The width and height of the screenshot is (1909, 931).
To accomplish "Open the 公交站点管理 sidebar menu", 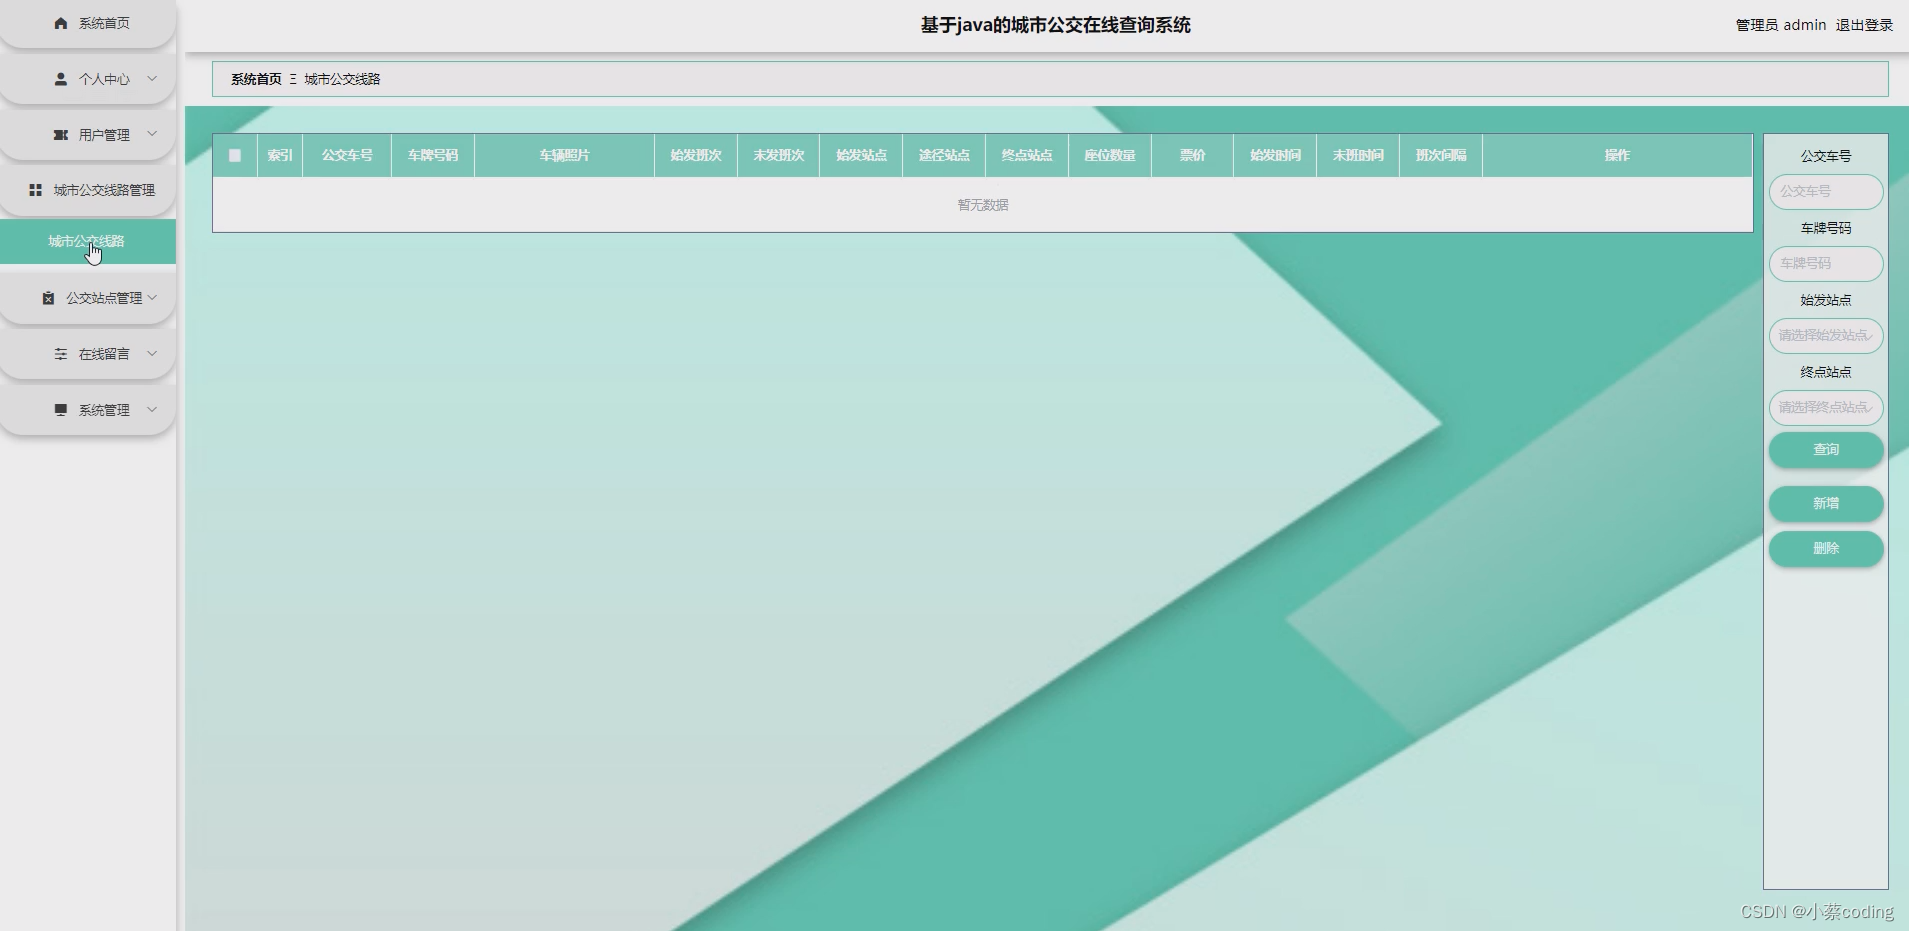I will [x=88, y=298].
